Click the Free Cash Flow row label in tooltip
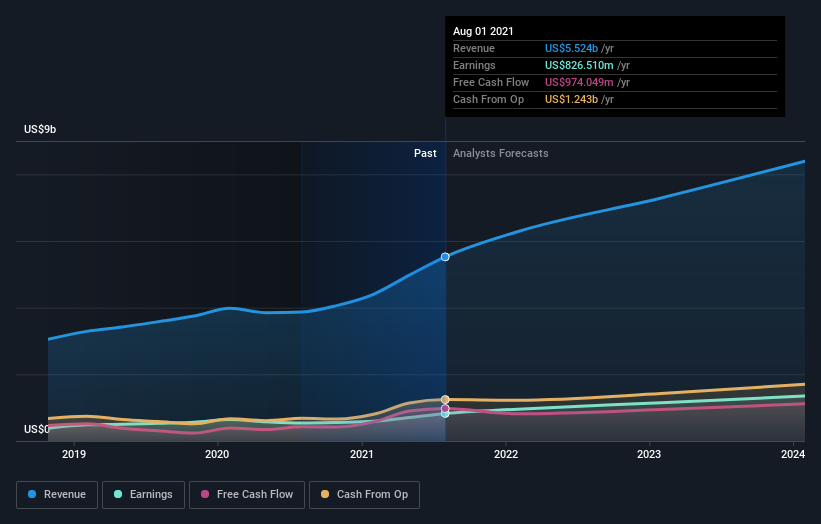Viewport: 821px width, 524px height. [491, 82]
